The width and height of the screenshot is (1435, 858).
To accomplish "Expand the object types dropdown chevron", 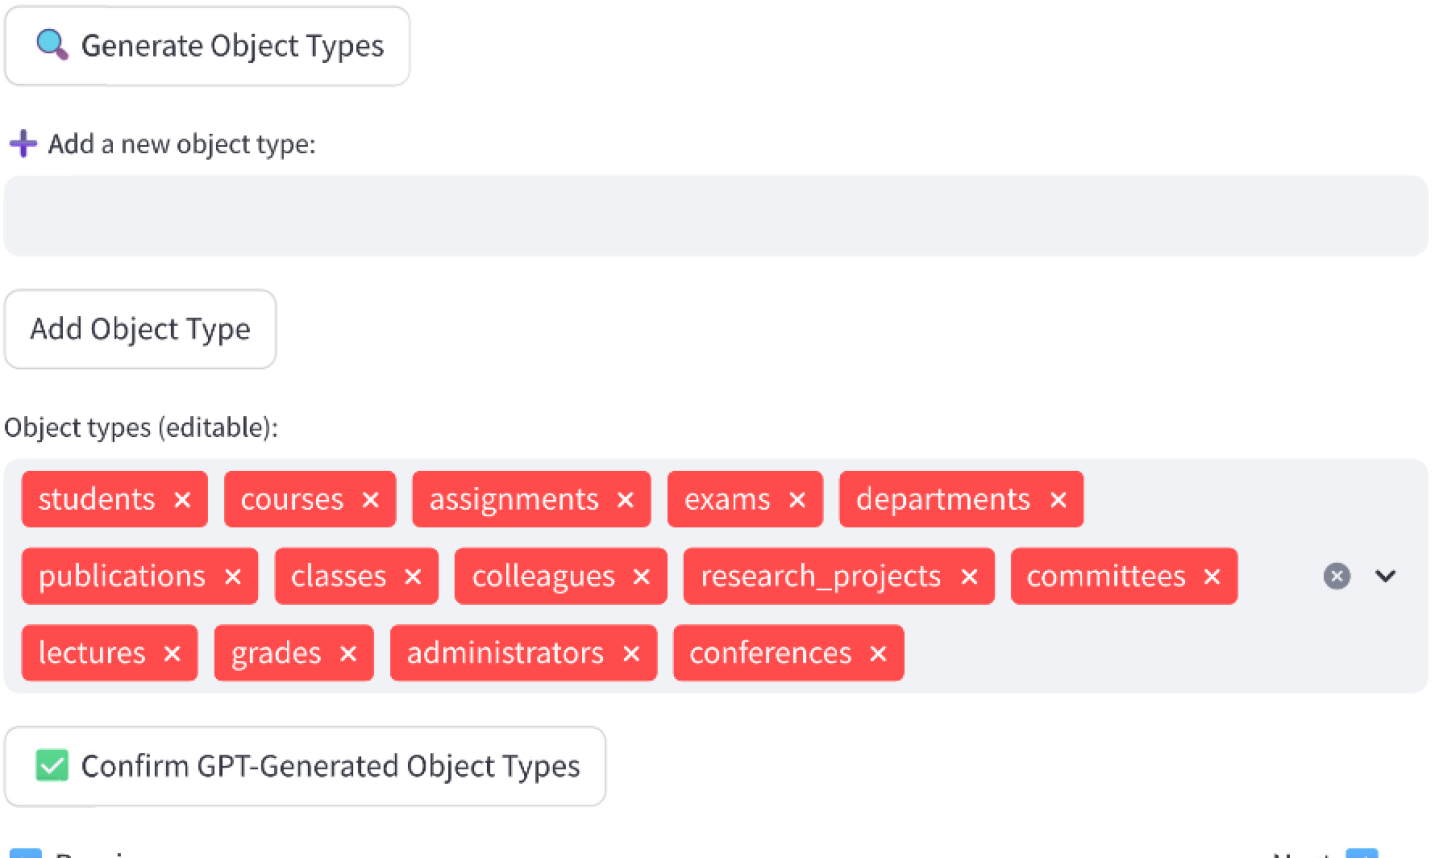I will coord(1385,576).
